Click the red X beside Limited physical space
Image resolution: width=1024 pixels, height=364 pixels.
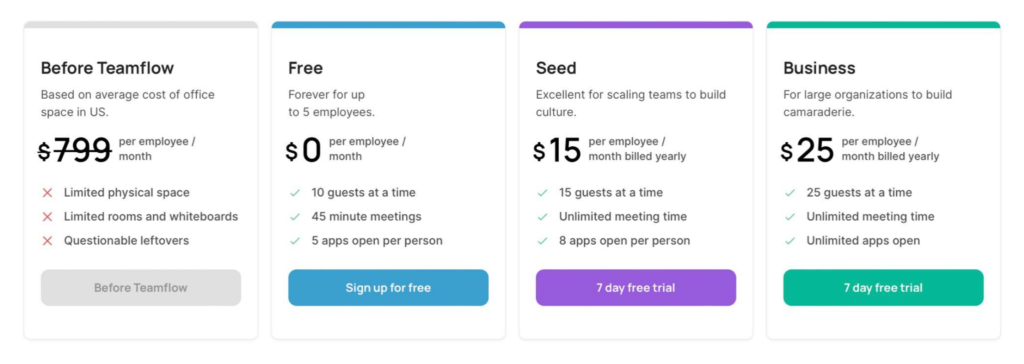pos(47,193)
